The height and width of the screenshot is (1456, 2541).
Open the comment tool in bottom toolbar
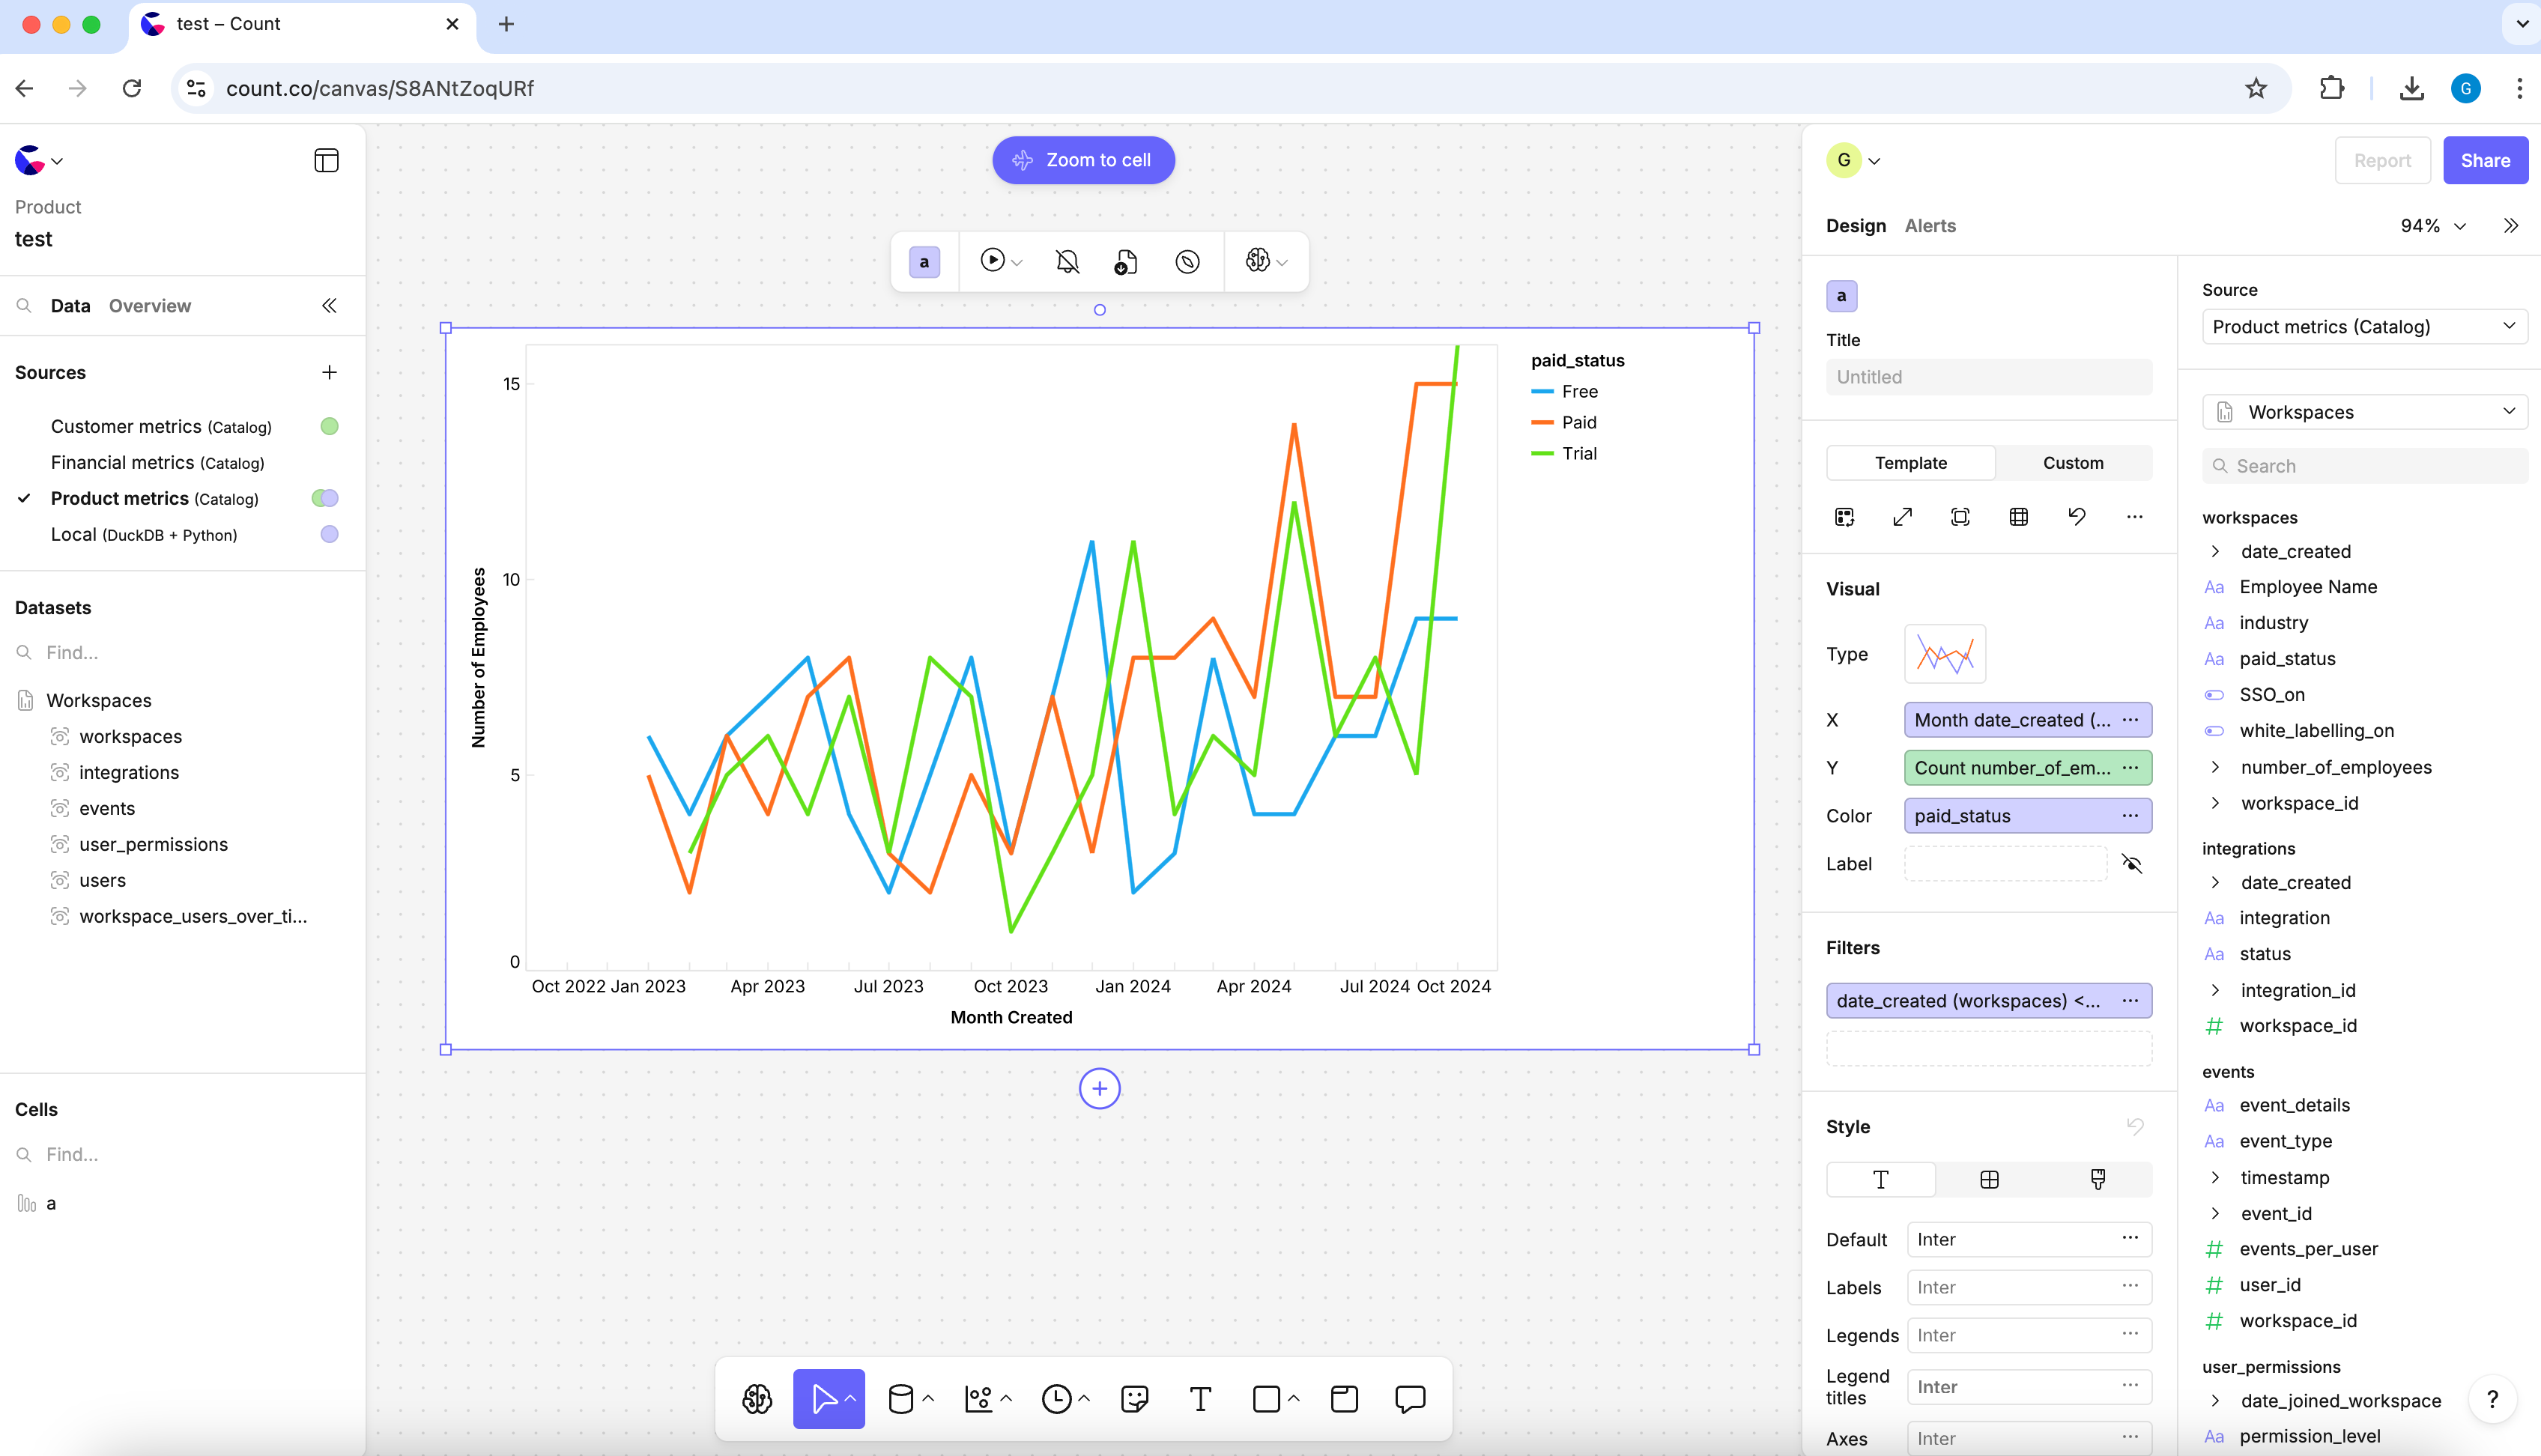(1410, 1399)
